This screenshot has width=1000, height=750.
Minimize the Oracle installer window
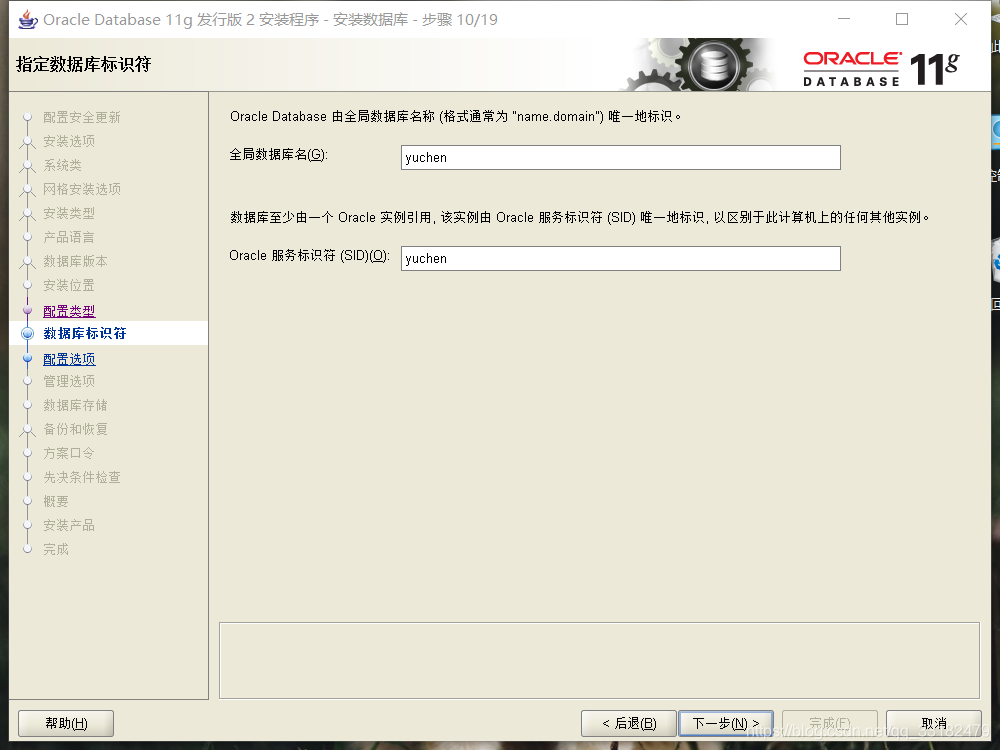click(844, 20)
